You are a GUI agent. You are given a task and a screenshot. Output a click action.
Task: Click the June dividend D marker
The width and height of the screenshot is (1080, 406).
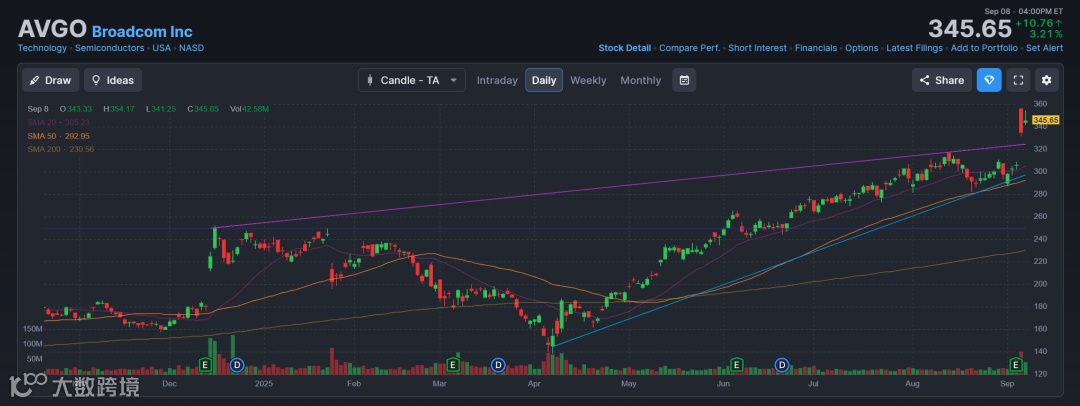(x=782, y=364)
